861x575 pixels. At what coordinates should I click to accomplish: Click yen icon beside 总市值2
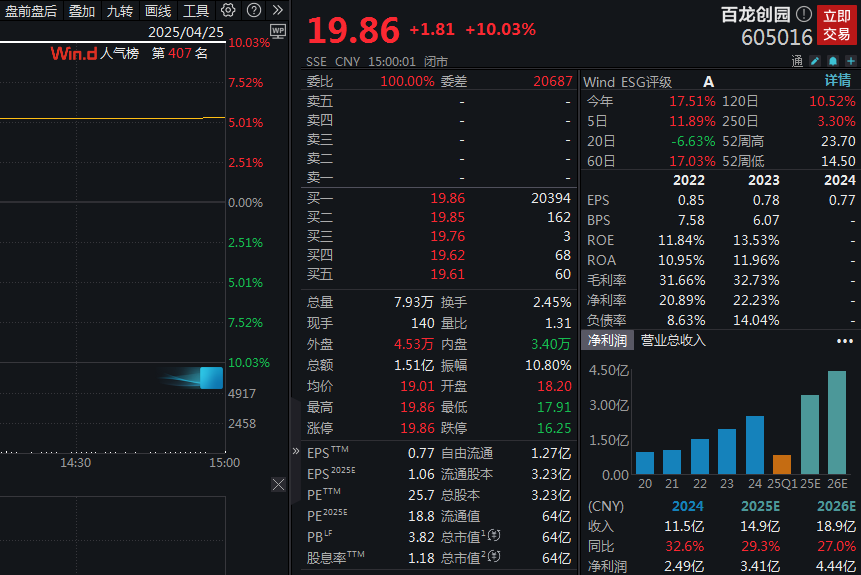click(x=494, y=556)
